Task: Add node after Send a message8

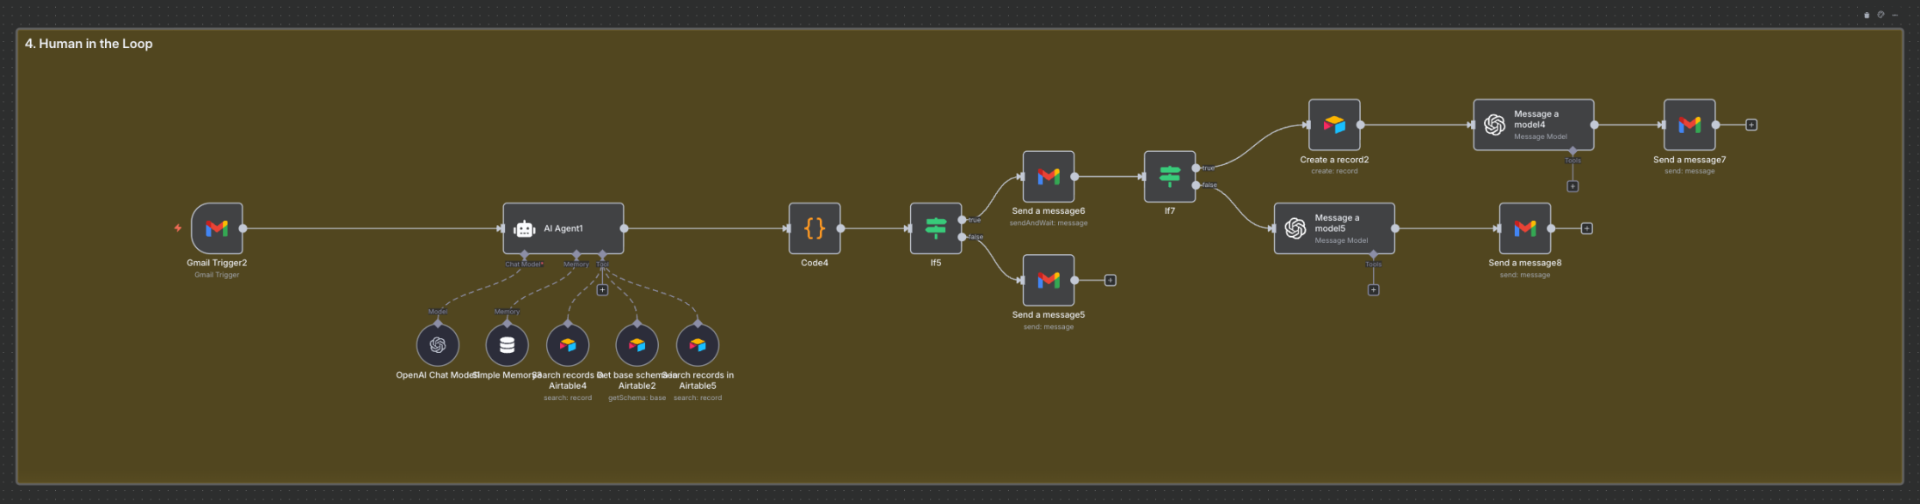Action: click(1586, 228)
